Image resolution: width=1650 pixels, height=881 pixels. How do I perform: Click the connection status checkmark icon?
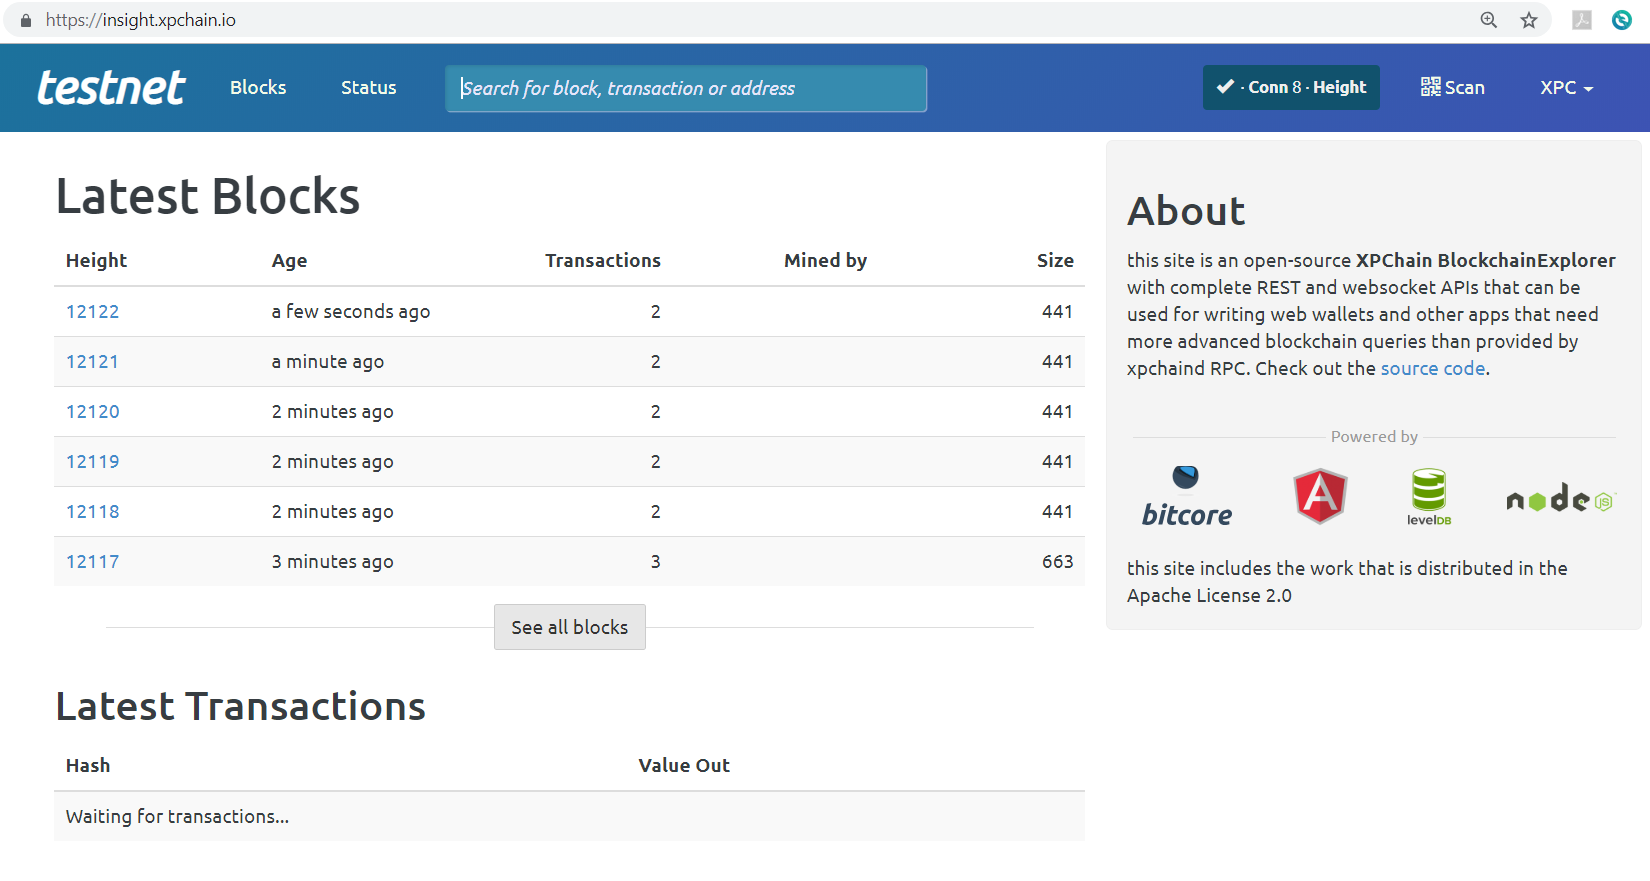point(1225,87)
